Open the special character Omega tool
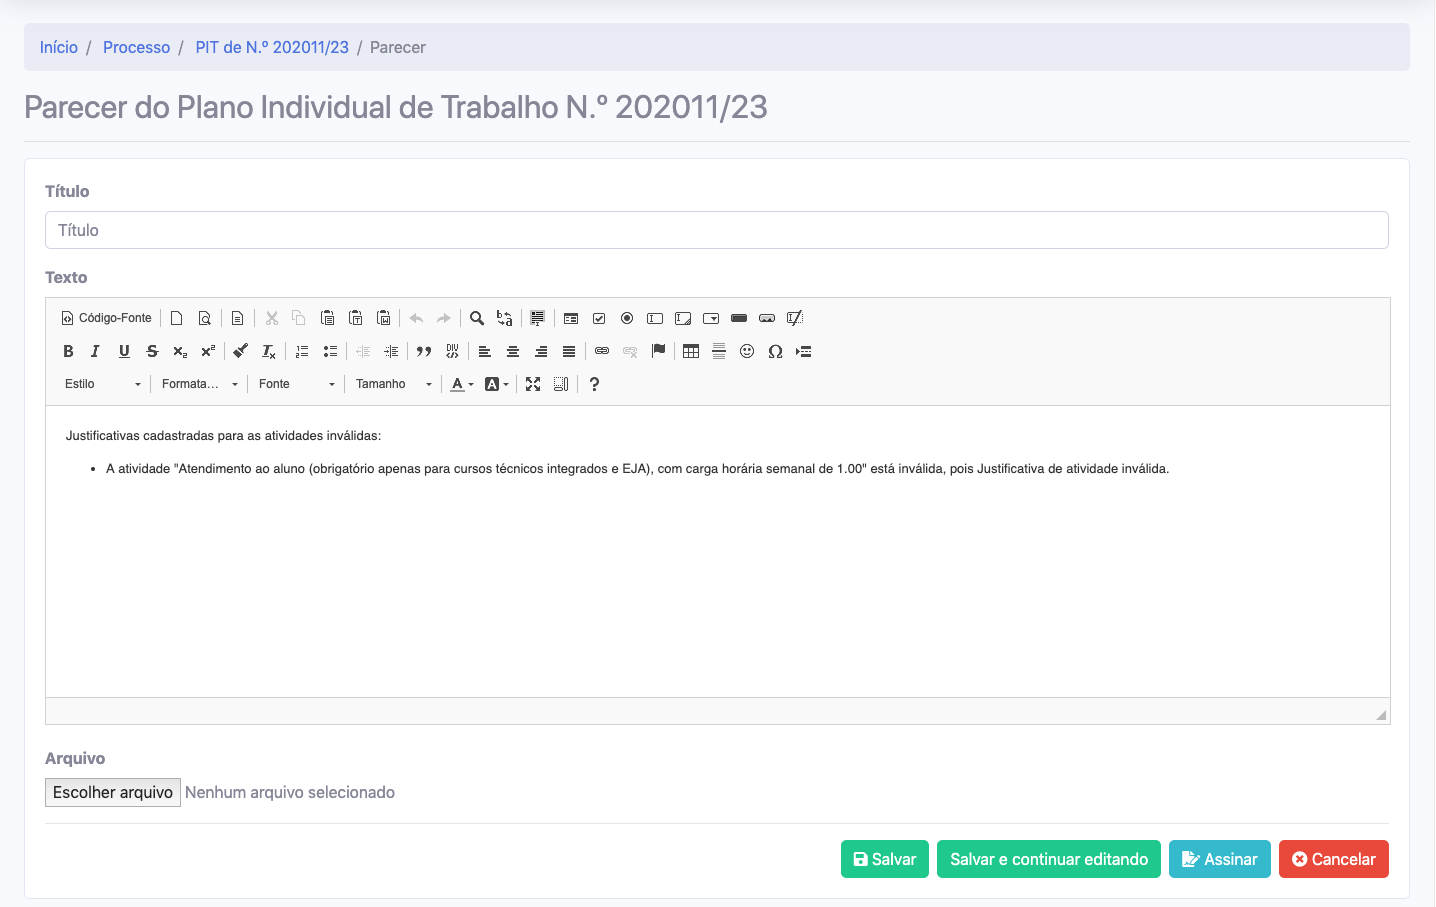This screenshot has width=1436, height=907. coord(775,351)
